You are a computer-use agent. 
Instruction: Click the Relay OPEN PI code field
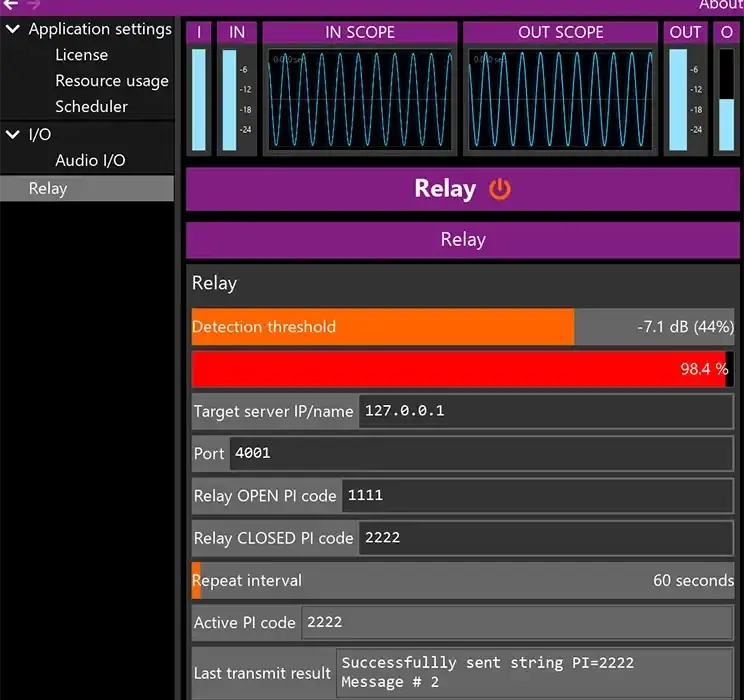[537, 495]
